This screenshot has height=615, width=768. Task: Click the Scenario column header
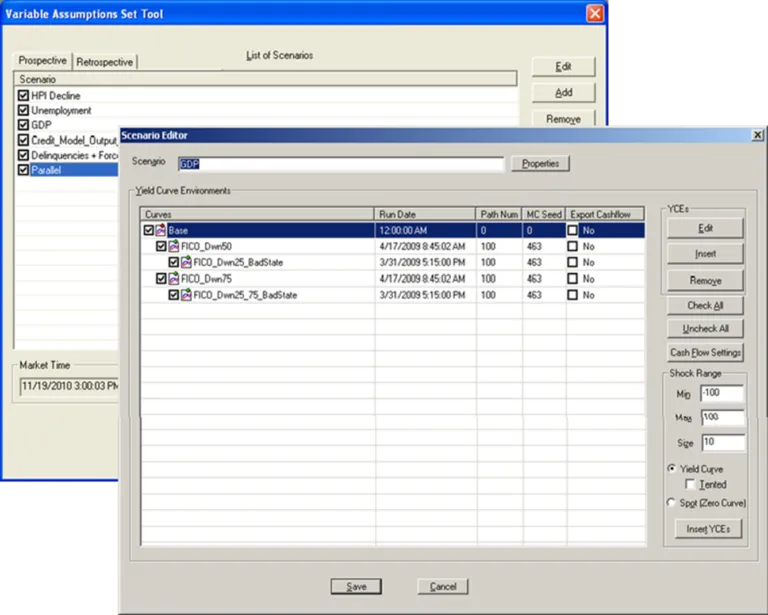pyautogui.click(x=265, y=79)
